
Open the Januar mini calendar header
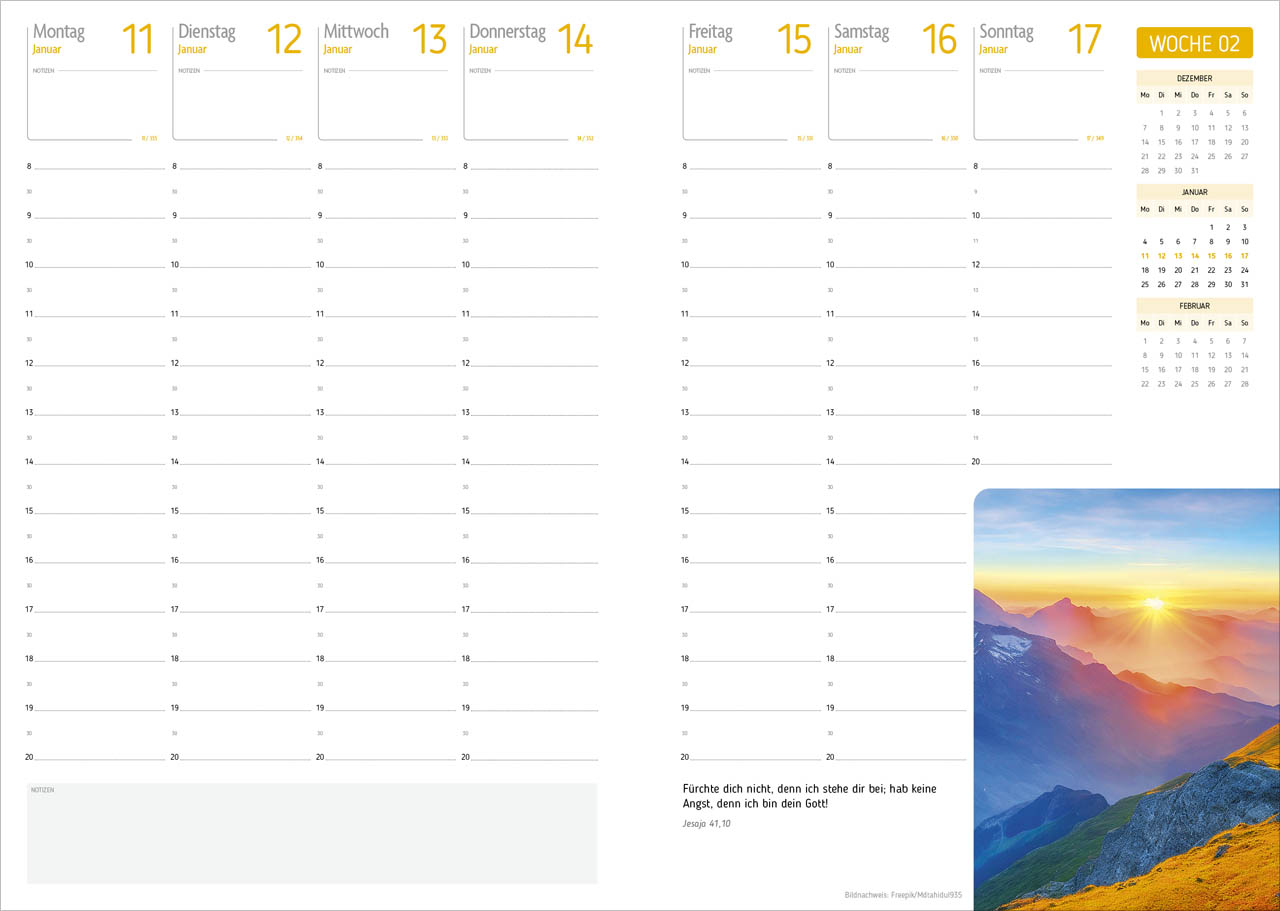click(1194, 192)
